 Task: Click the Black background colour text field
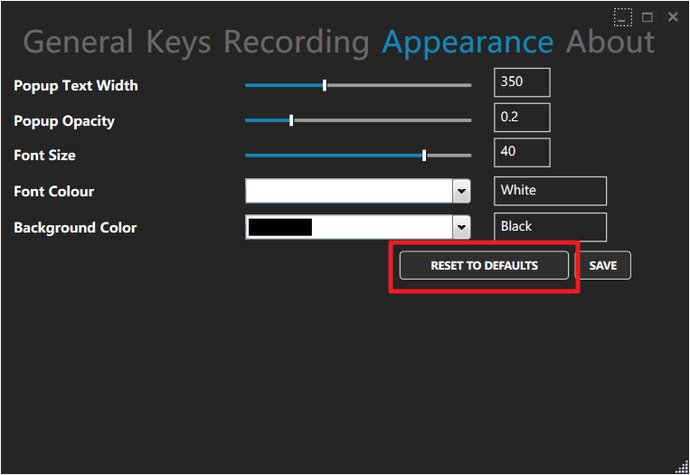(x=550, y=227)
